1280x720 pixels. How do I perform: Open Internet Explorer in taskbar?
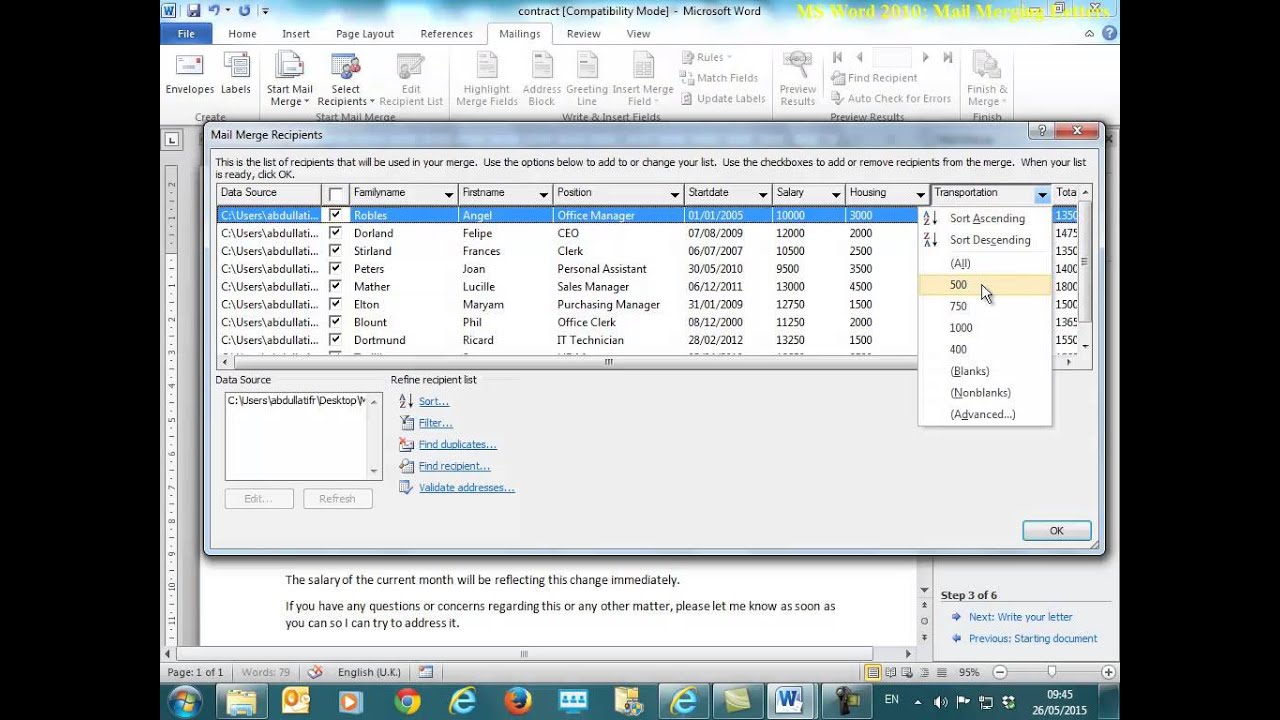463,701
